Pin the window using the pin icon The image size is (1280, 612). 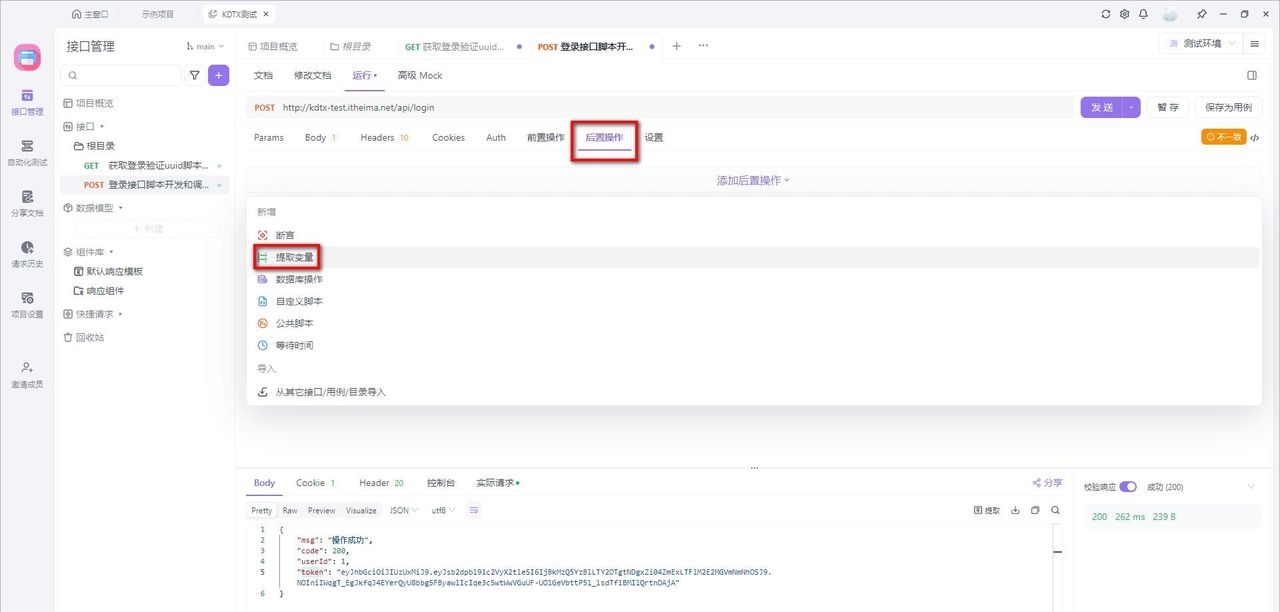pyautogui.click(x=1200, y=13)
